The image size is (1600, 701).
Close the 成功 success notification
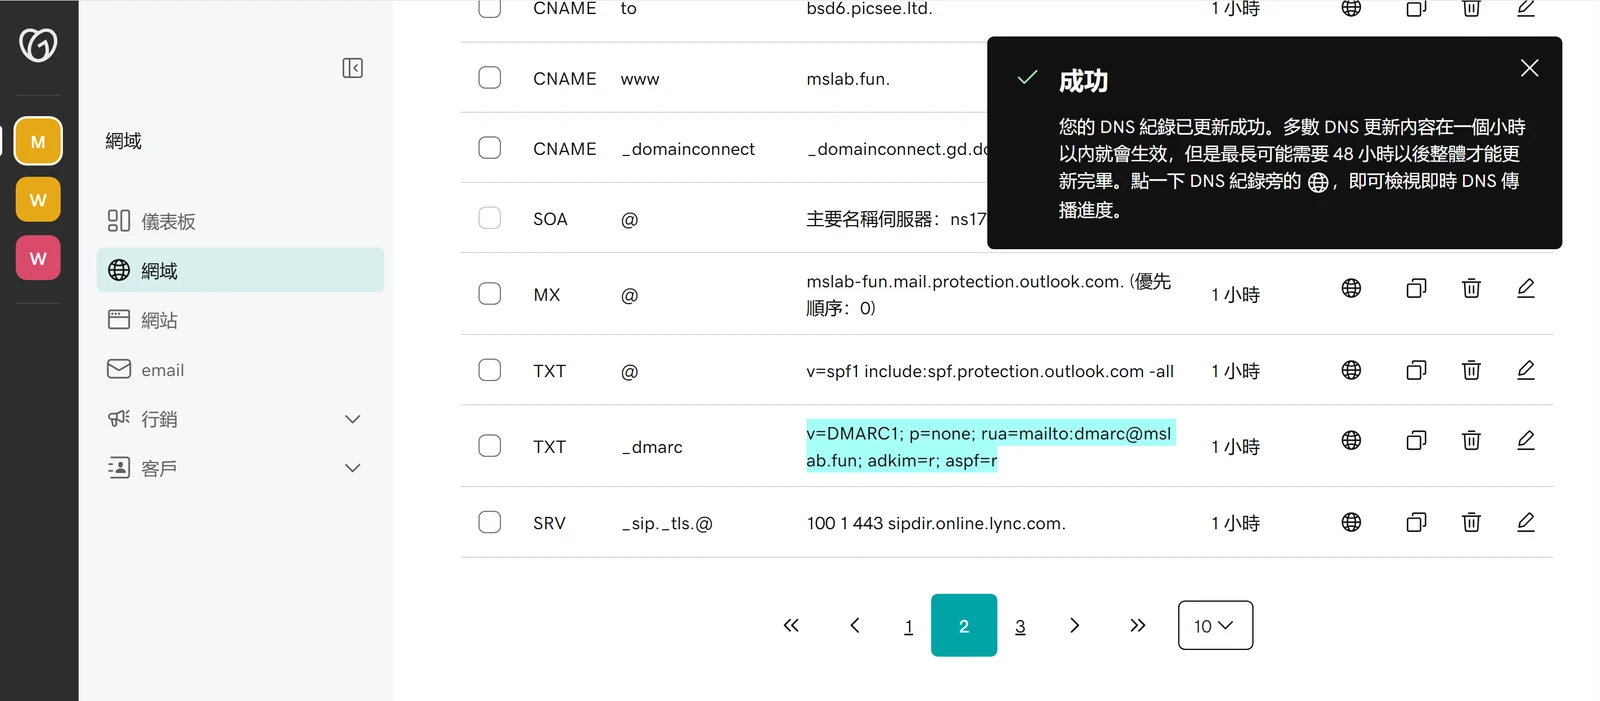(1529, 68)
